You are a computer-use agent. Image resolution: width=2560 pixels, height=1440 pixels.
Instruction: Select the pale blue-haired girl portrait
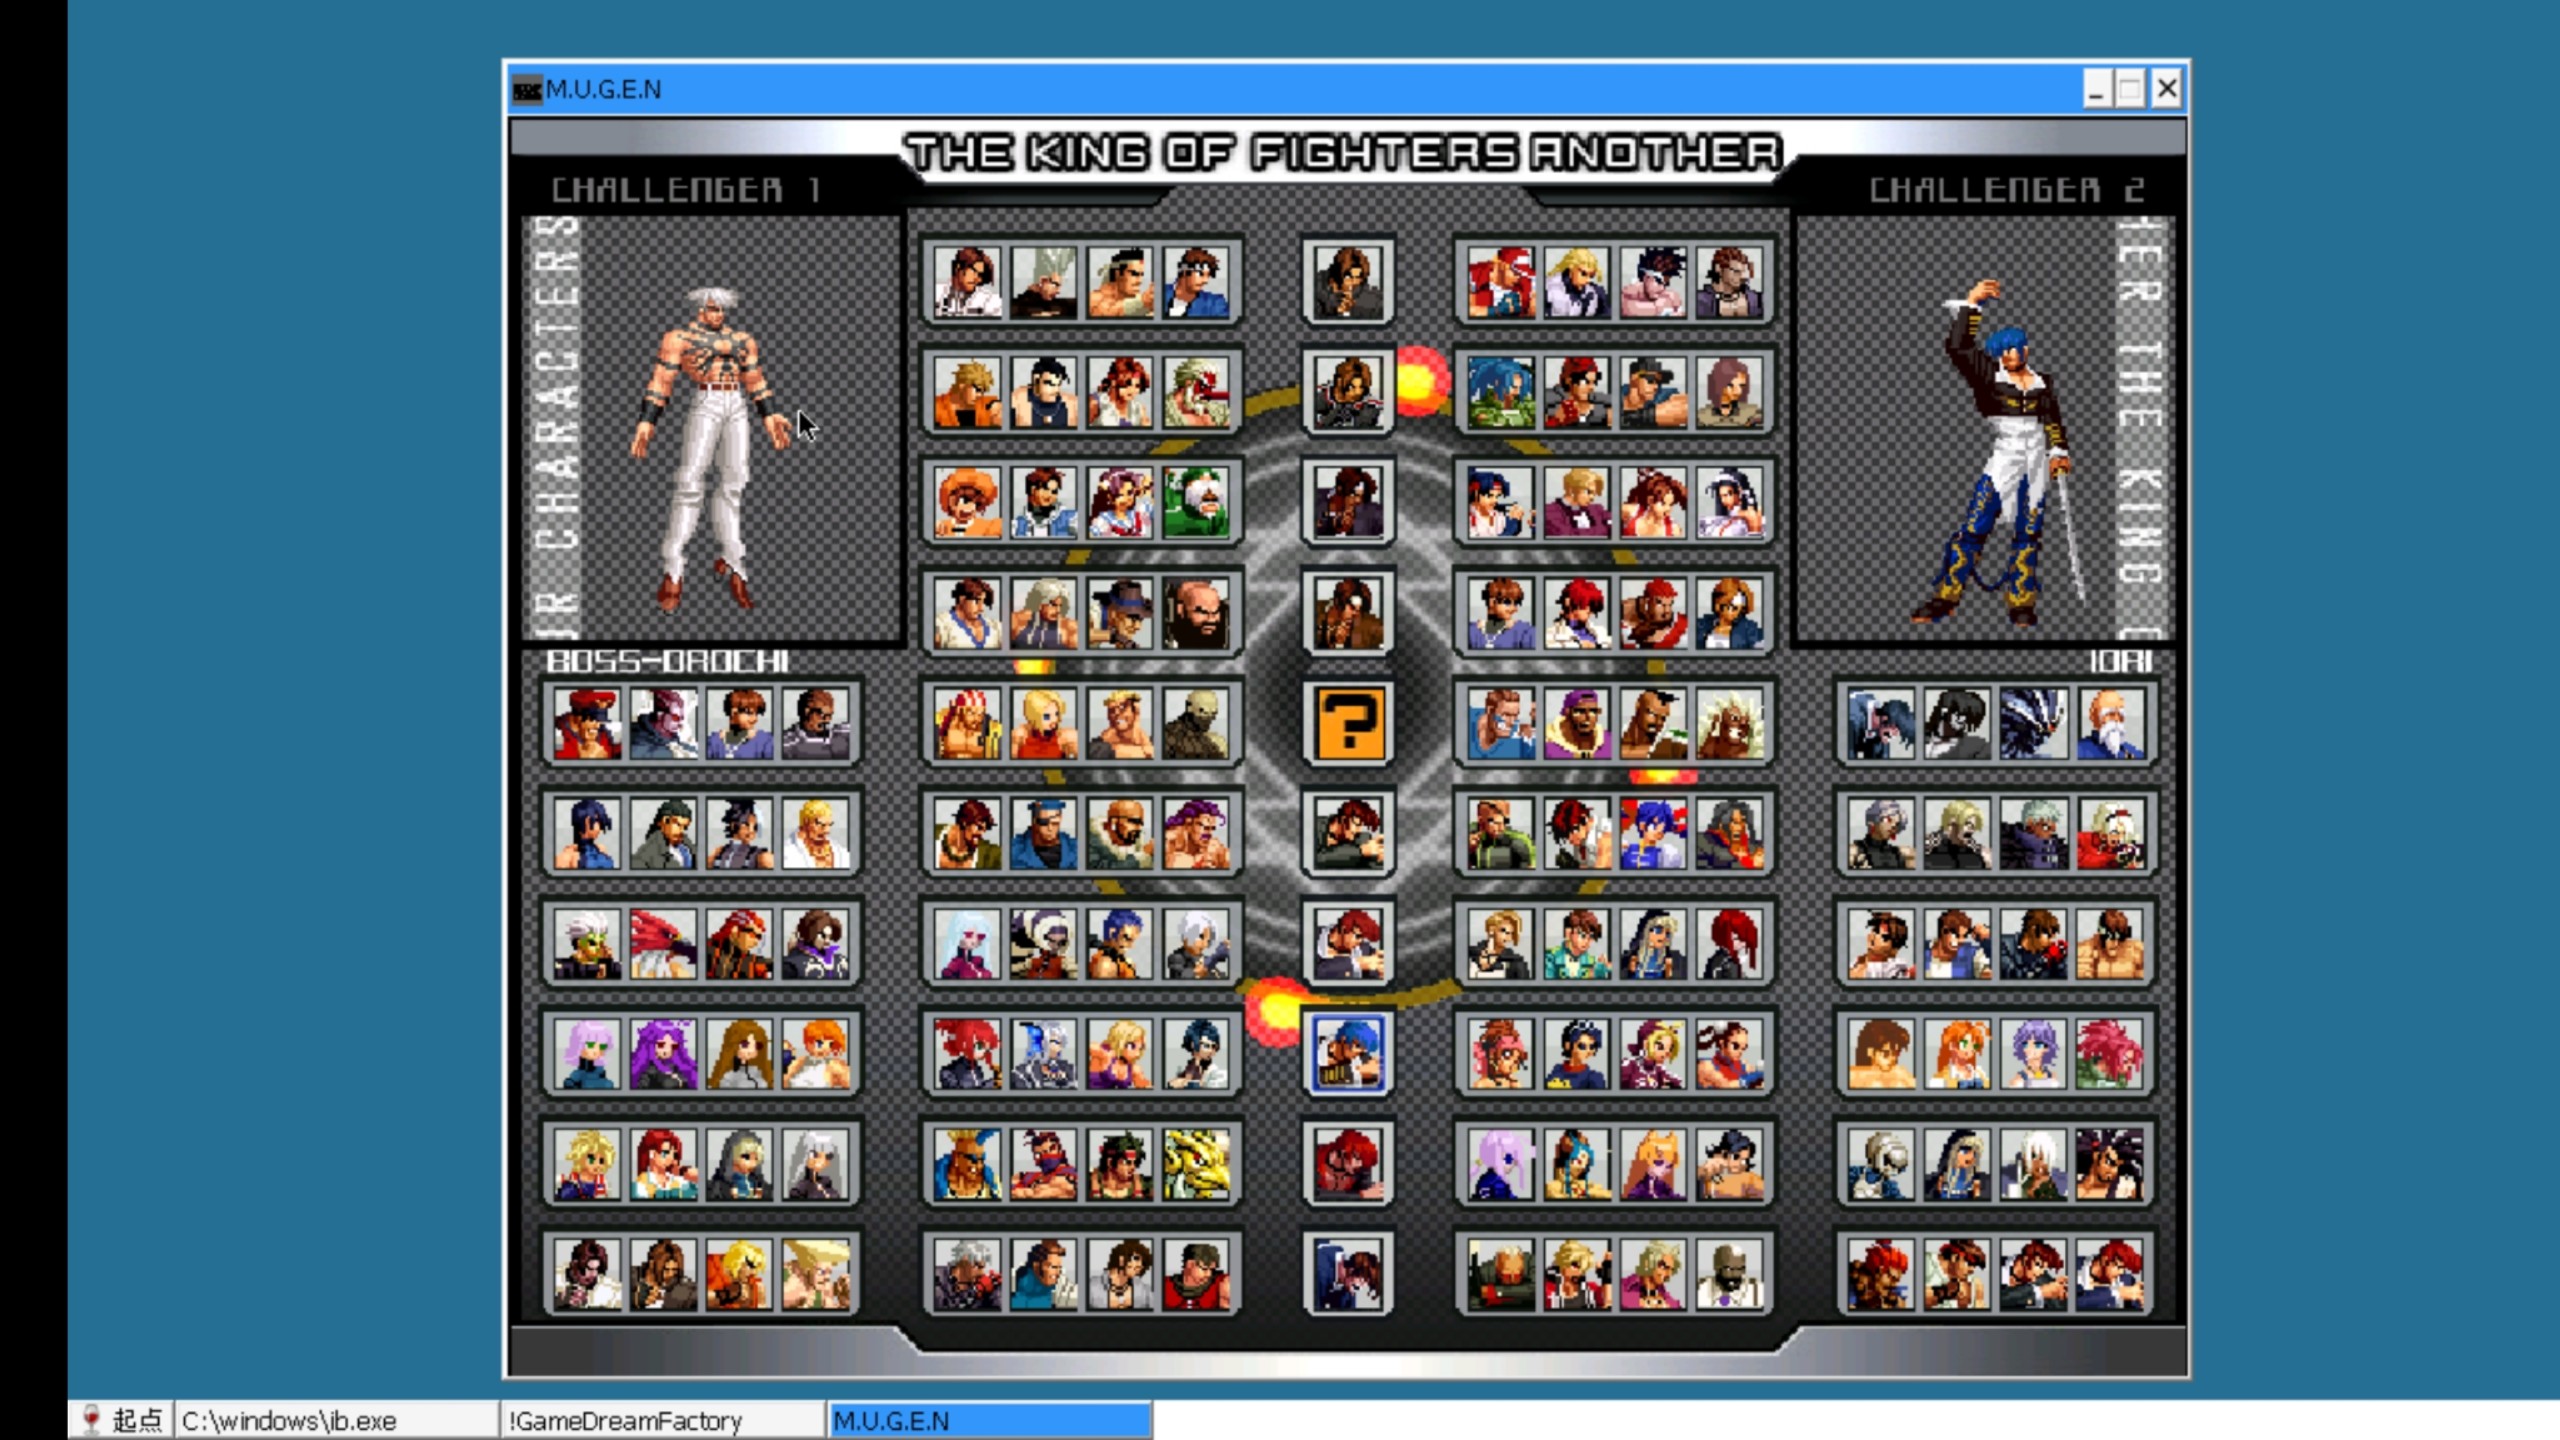967,943
